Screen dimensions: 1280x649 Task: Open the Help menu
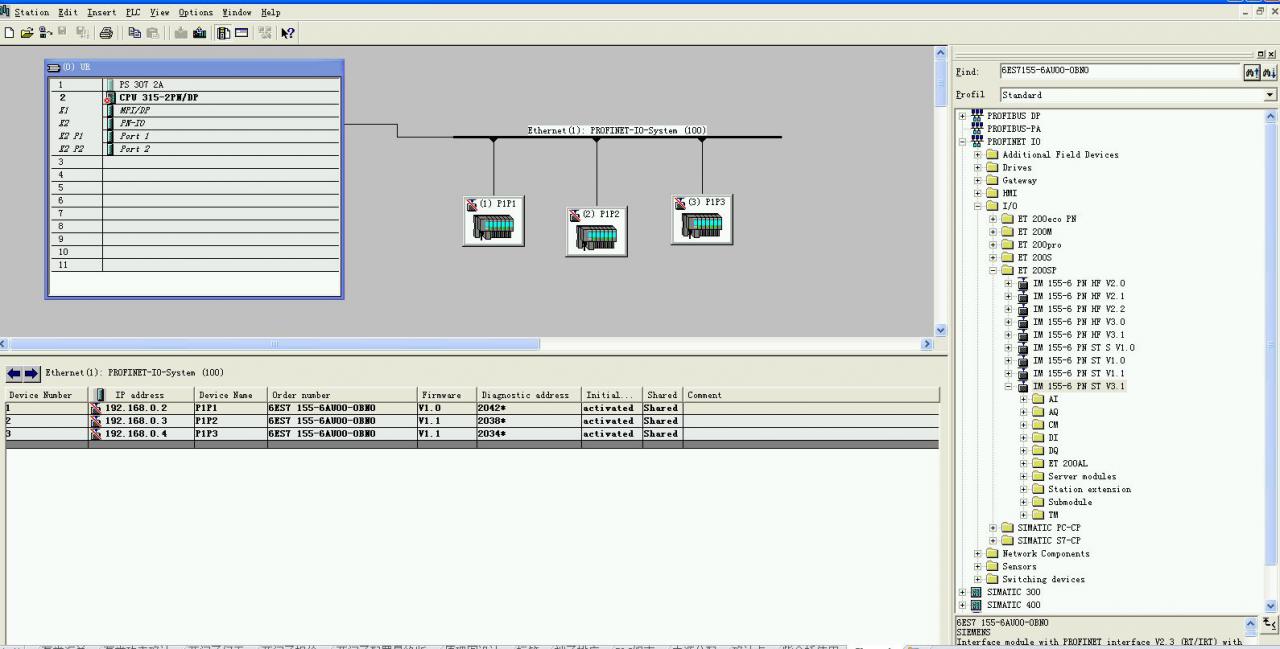tap(270, 12)
